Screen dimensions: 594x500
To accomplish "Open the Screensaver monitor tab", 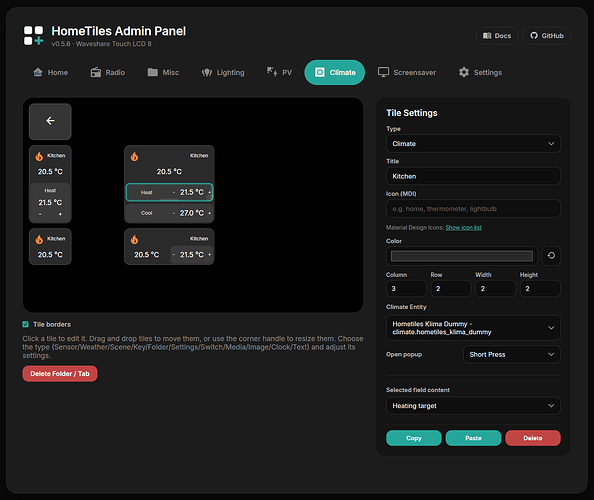I will click(407, 72).
